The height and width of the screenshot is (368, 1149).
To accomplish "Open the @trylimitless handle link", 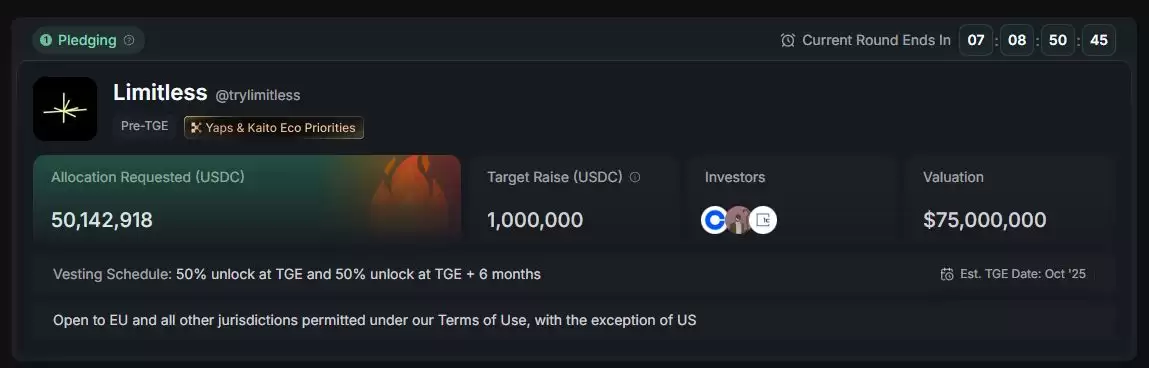I will (258, 95).
